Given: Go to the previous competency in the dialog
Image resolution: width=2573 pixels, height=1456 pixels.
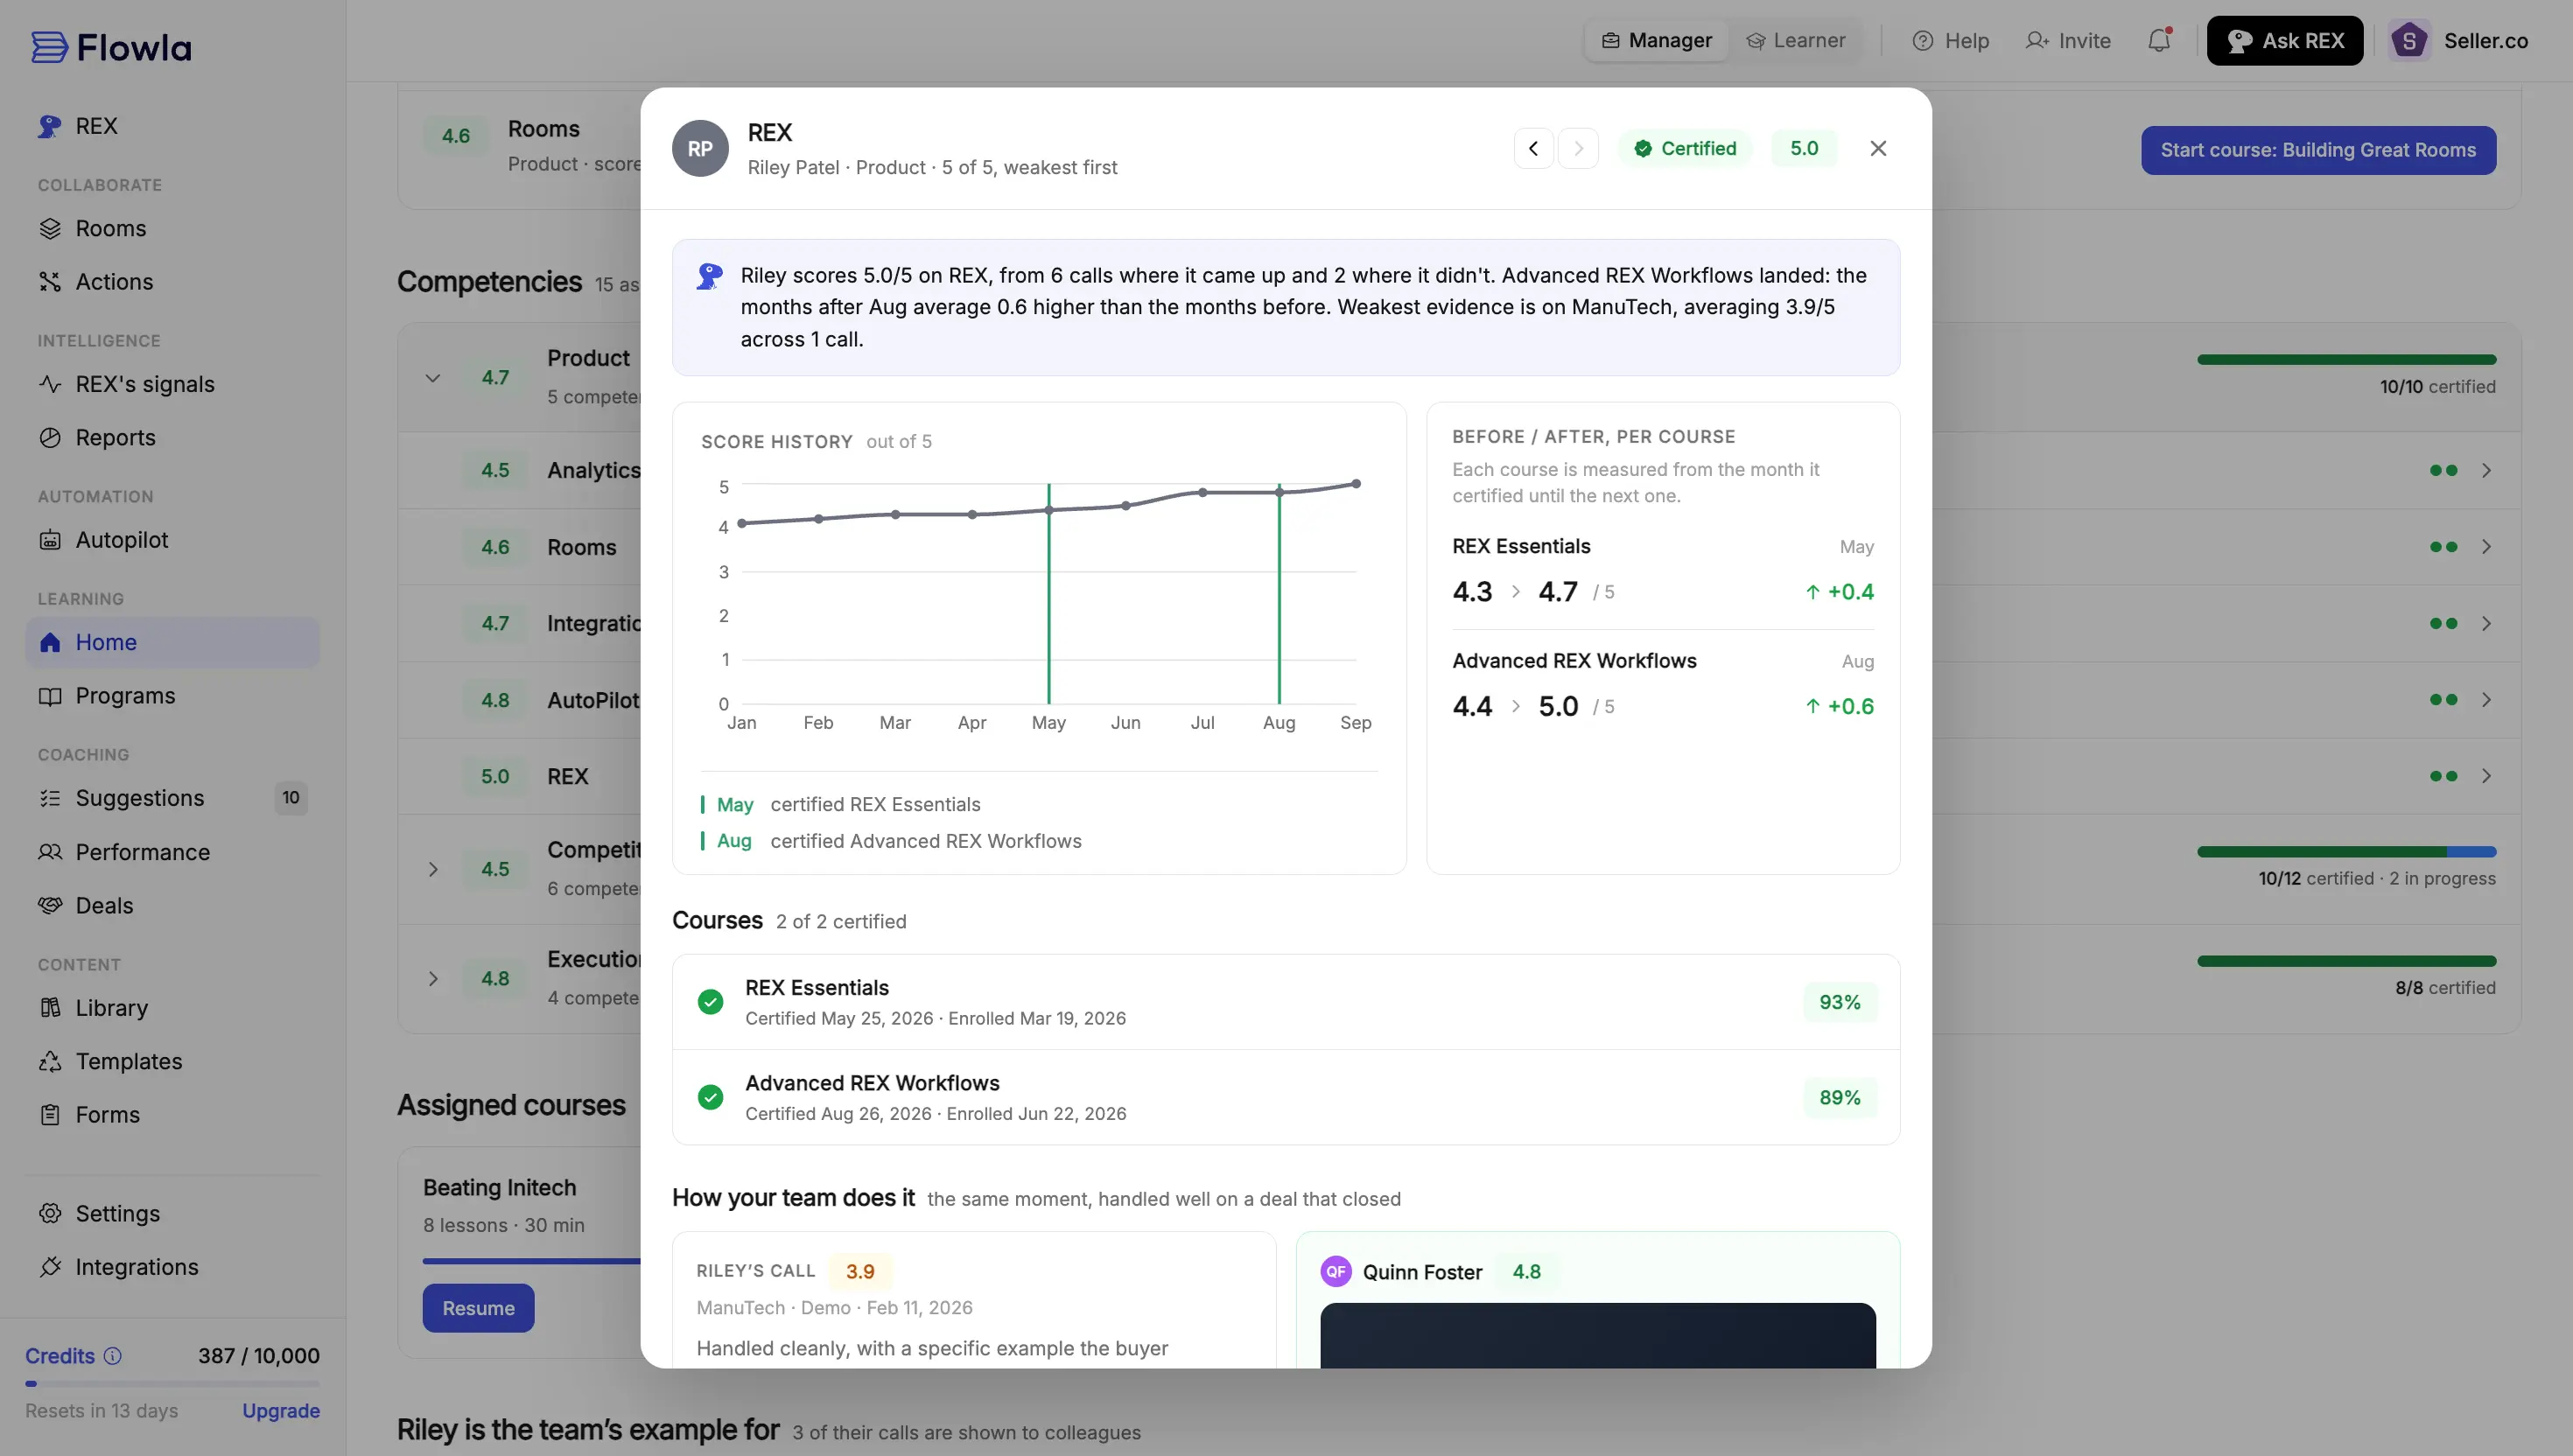Looking at the screenshot, I should click(1533, 148).
